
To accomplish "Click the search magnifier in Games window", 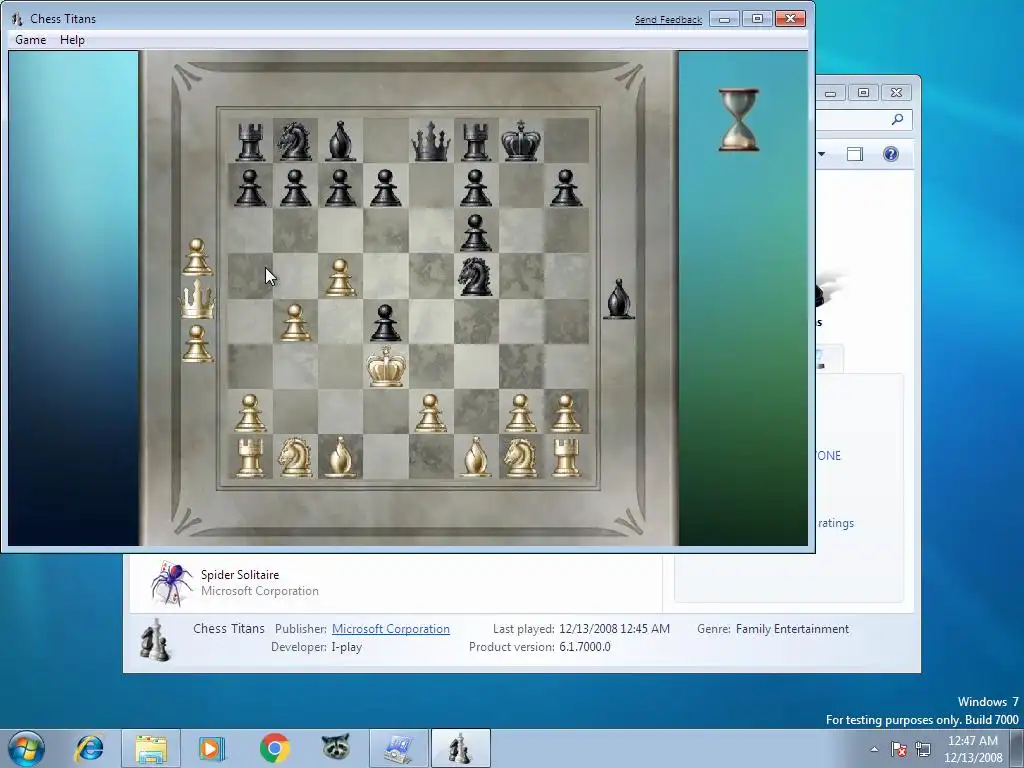I will (x=897, y=120).
